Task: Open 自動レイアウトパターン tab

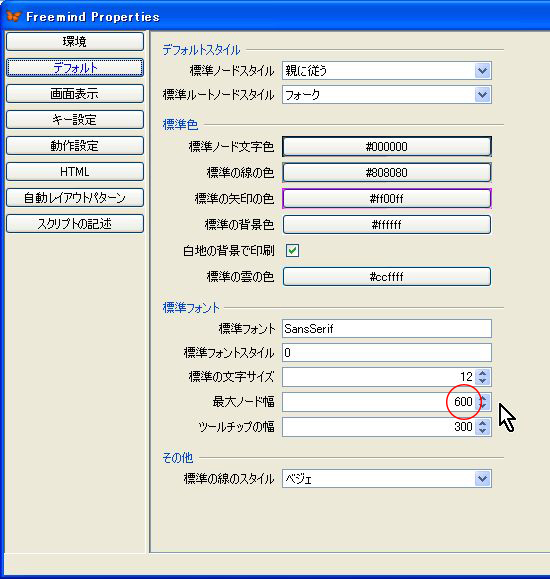Action: (x=75, y=198)
